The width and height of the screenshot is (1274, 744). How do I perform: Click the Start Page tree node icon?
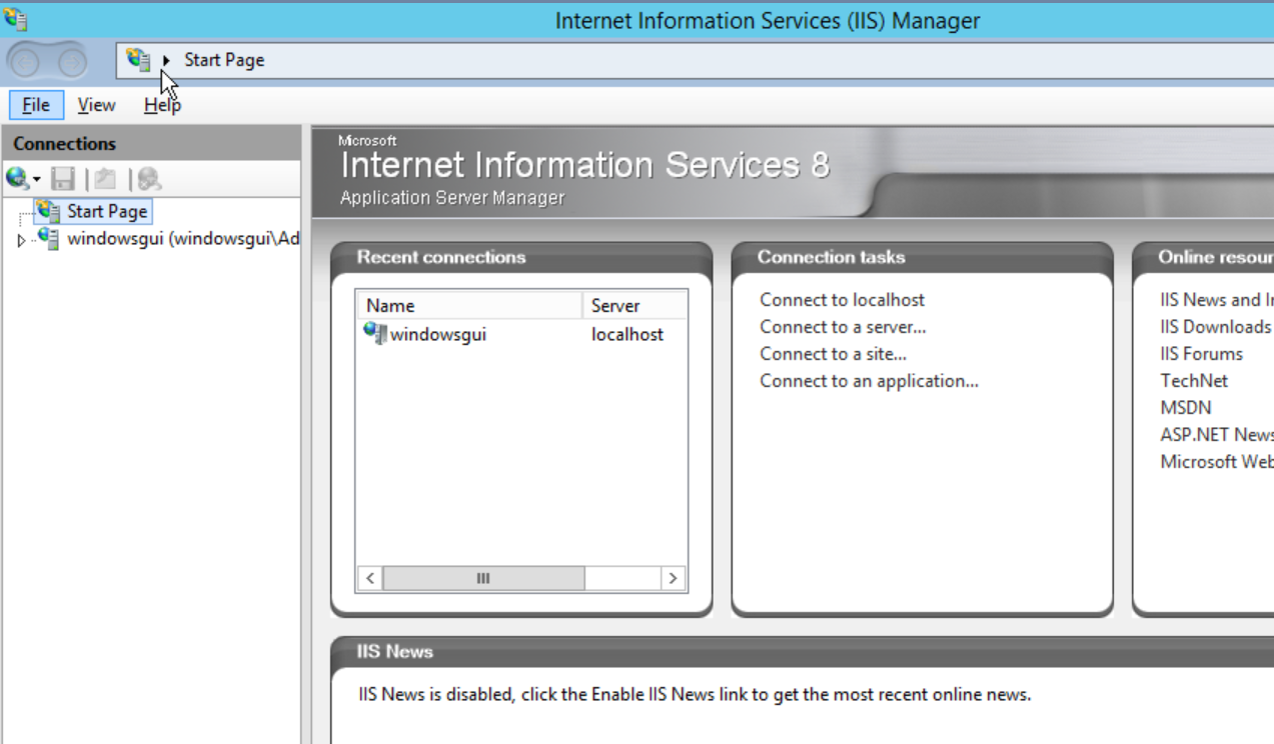(48, 211)
